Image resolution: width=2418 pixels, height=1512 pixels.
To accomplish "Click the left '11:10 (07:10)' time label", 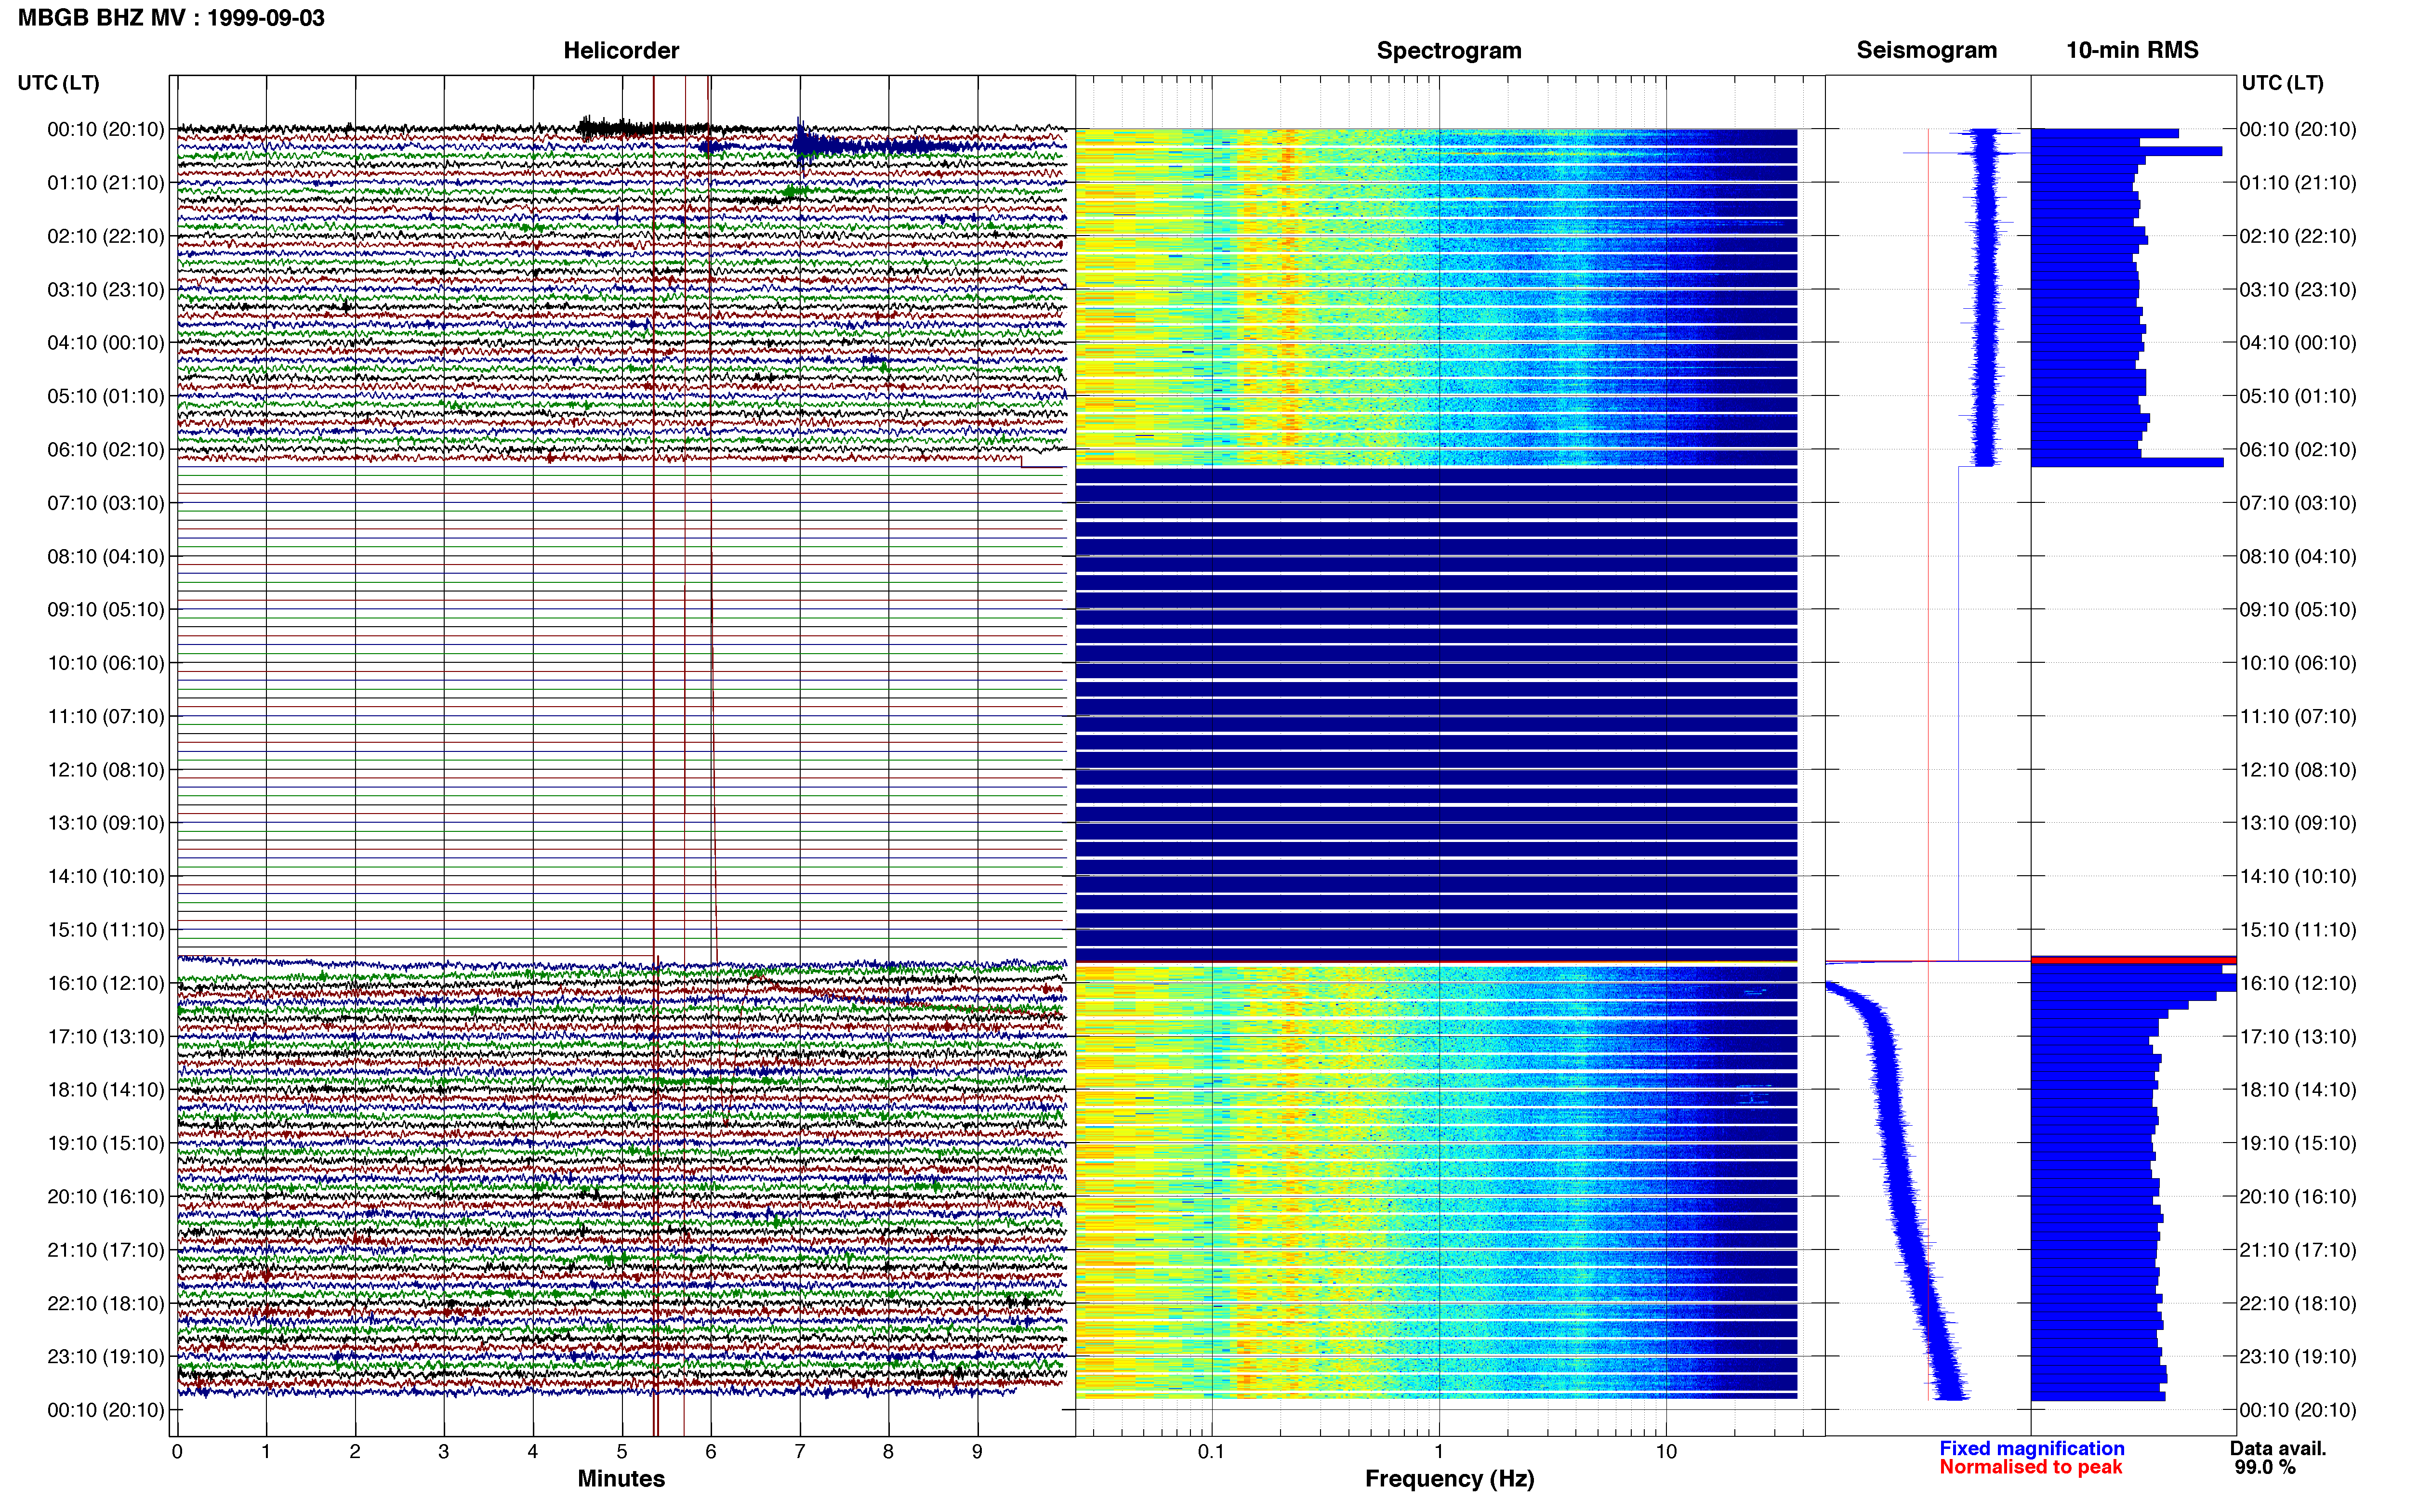I will point(106,716).
